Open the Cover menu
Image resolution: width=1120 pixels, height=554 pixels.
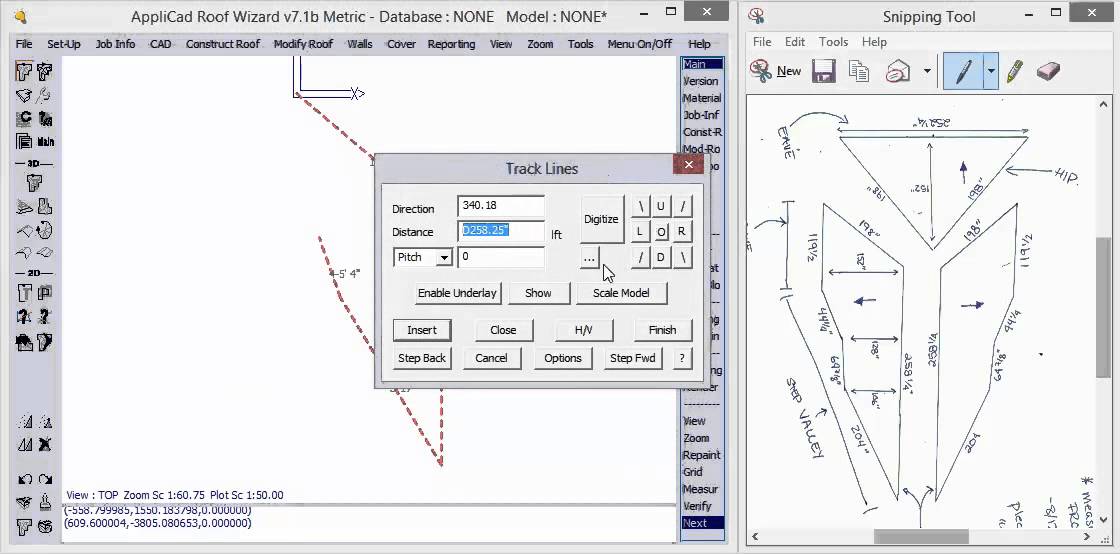coord(401,44)
